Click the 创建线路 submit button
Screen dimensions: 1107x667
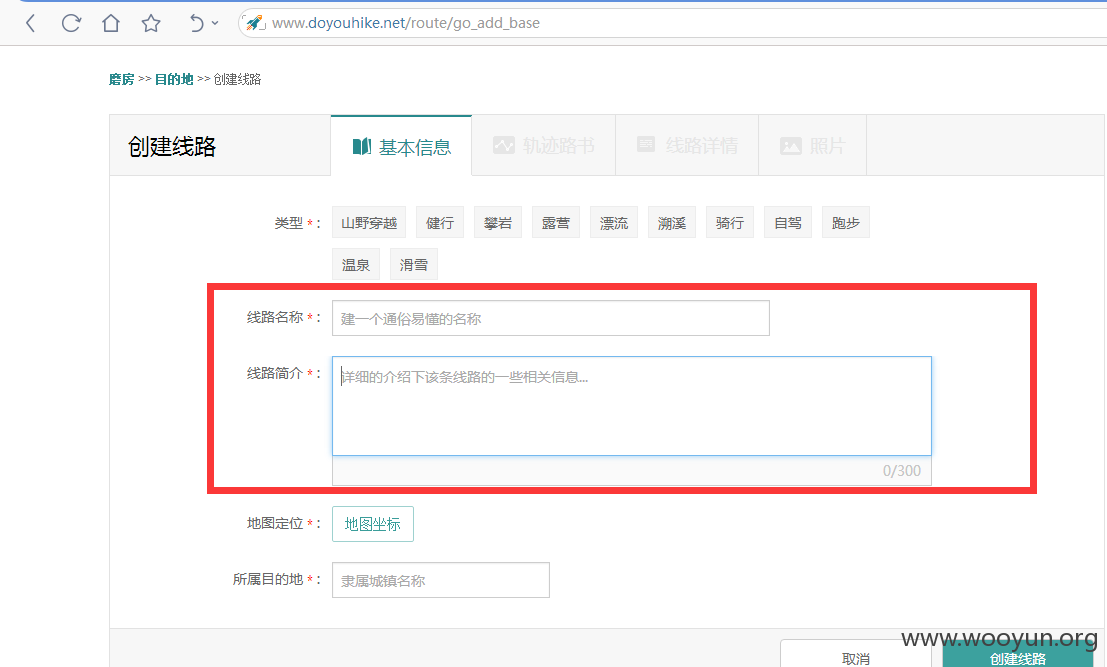[x=1017, y=656]
